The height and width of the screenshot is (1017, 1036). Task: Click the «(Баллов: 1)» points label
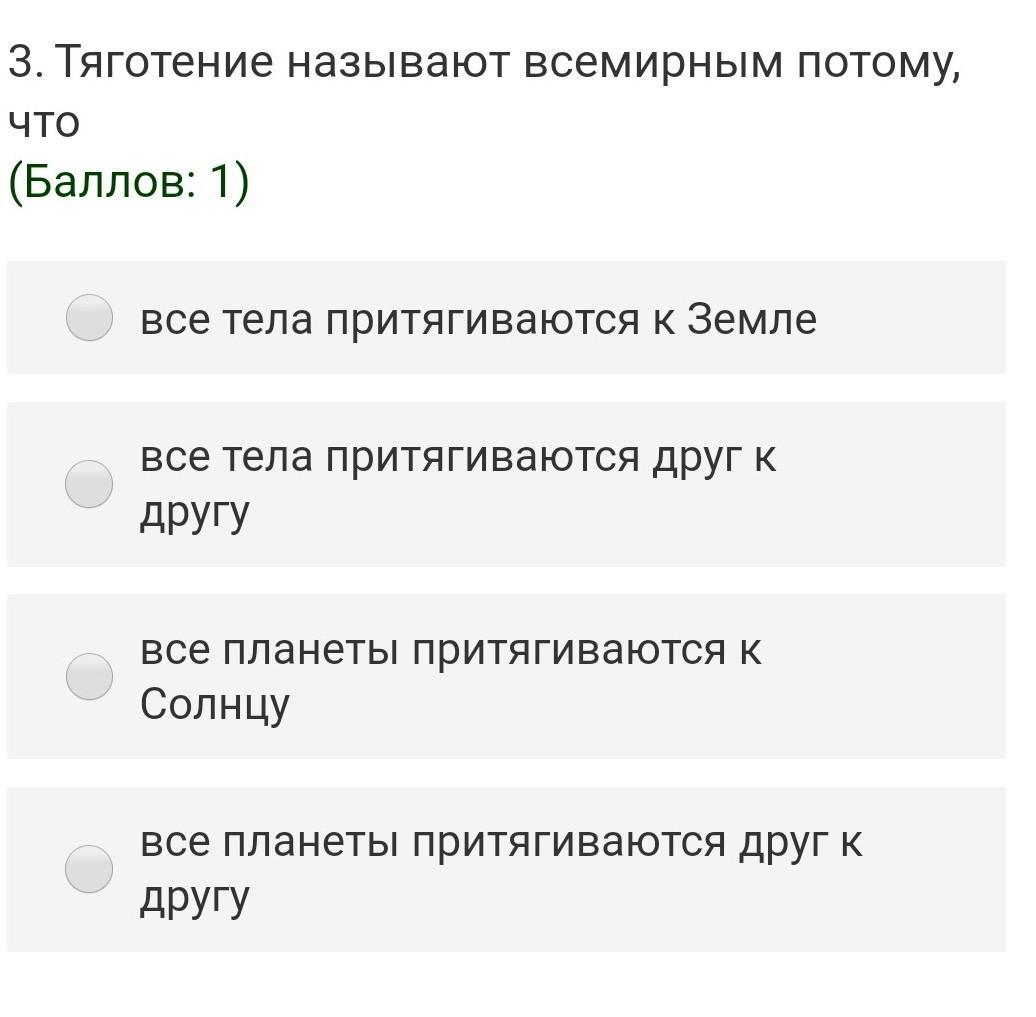point(129,183)
